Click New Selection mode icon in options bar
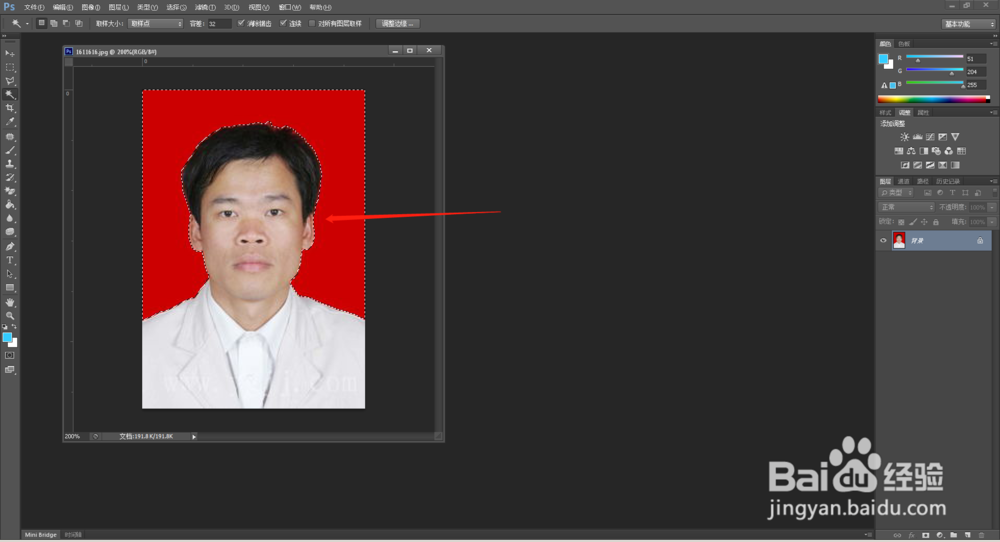Image resolution: width=1000 pixels, height=542 pixels. 41,24
